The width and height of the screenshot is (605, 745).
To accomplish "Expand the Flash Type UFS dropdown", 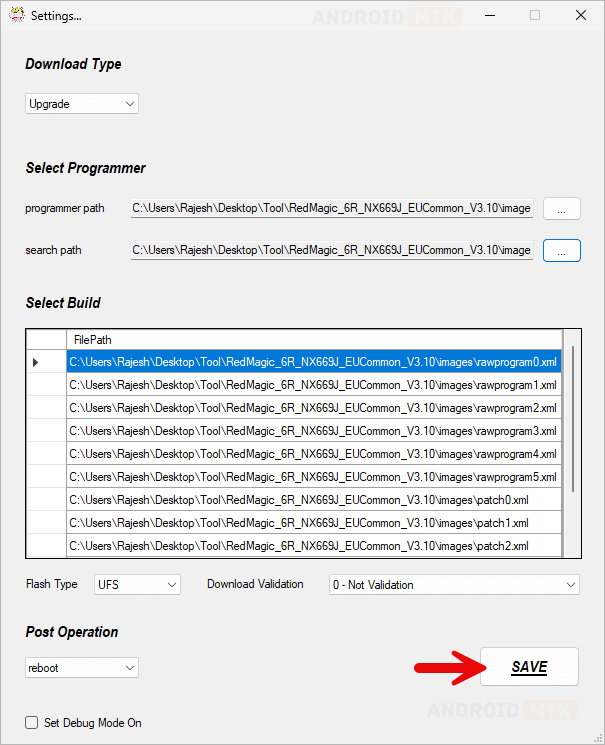I will click(137, 585).
